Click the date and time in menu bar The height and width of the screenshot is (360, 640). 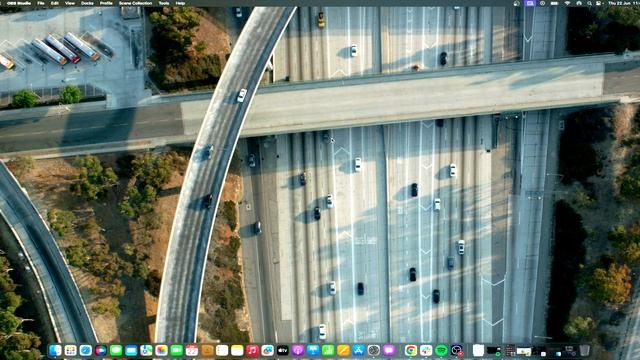[x=624, y=3]
